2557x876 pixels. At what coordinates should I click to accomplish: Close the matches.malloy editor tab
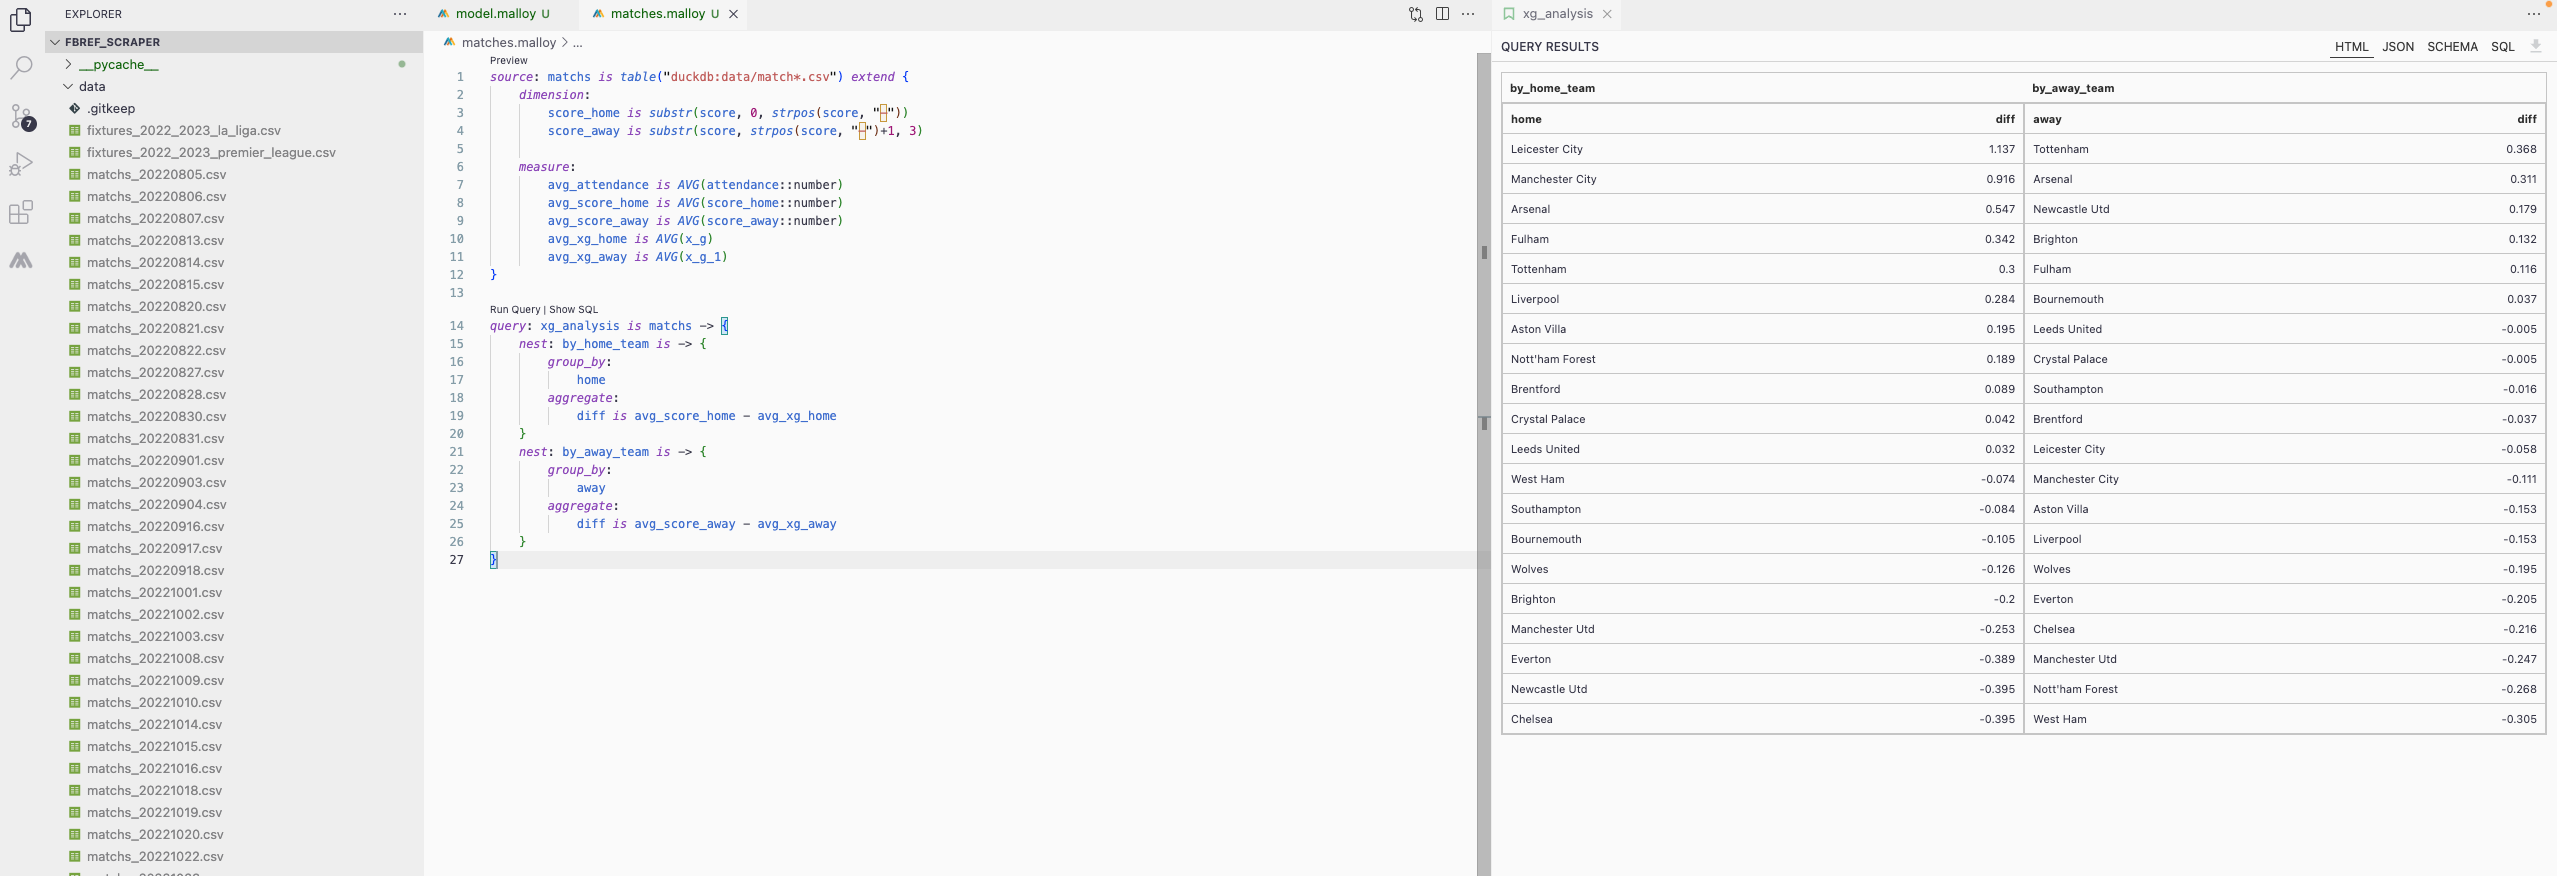point(733,14)
